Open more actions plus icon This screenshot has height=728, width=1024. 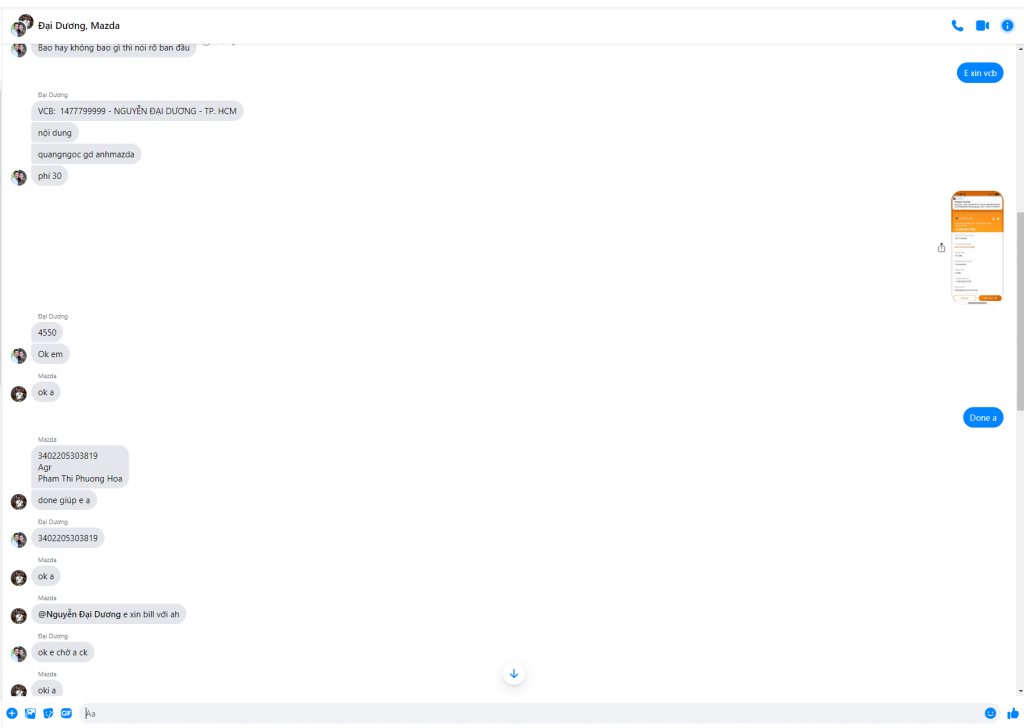[x=12, y=713]
